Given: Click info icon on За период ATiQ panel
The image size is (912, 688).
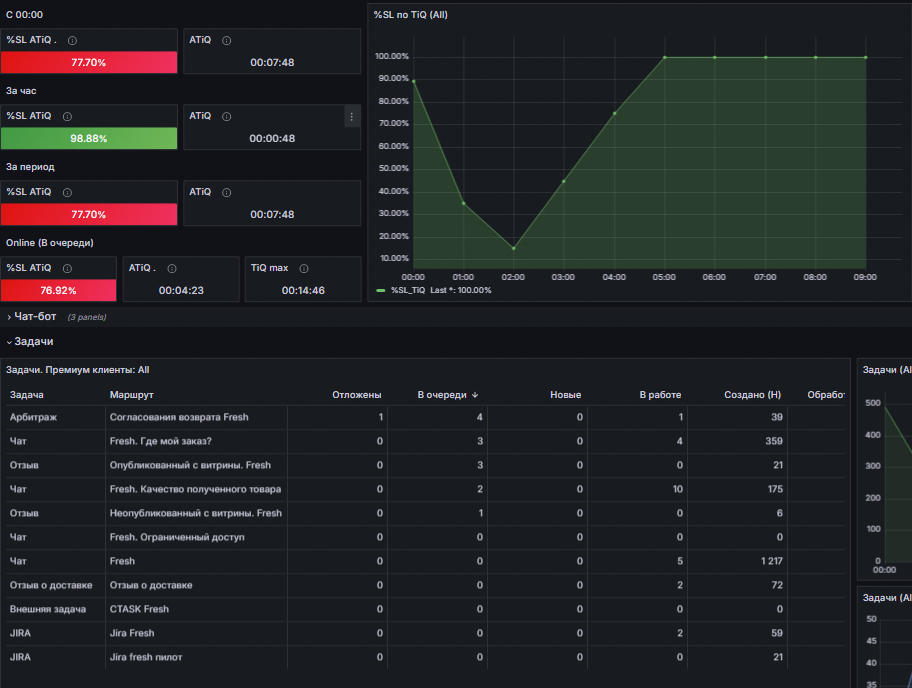Looking at the screenshot, I should click(x=227, y=193).
